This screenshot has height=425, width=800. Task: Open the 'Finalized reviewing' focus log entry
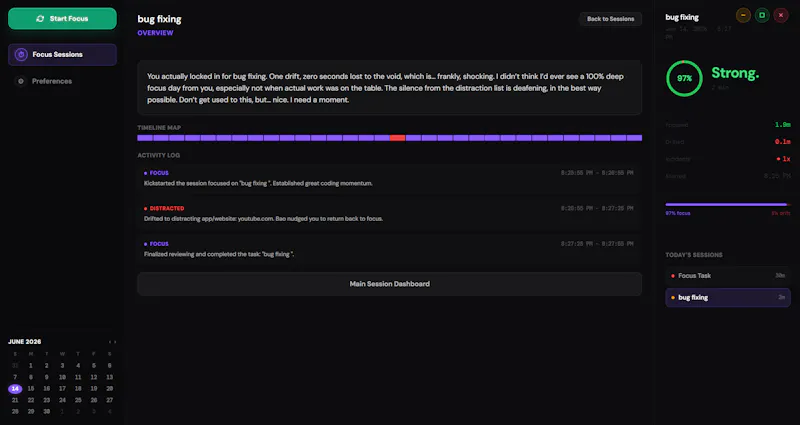389,249
